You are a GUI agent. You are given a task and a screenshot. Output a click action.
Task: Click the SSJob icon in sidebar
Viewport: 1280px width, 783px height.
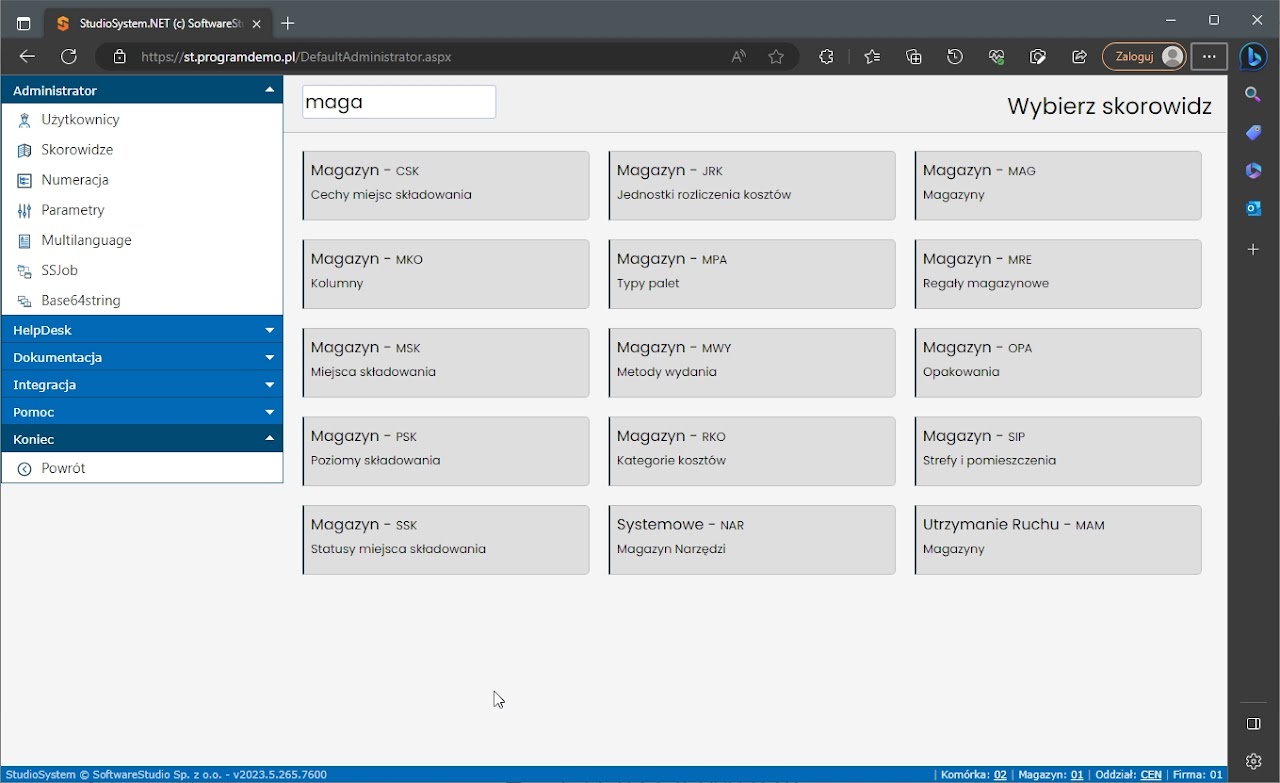(25, 271)
